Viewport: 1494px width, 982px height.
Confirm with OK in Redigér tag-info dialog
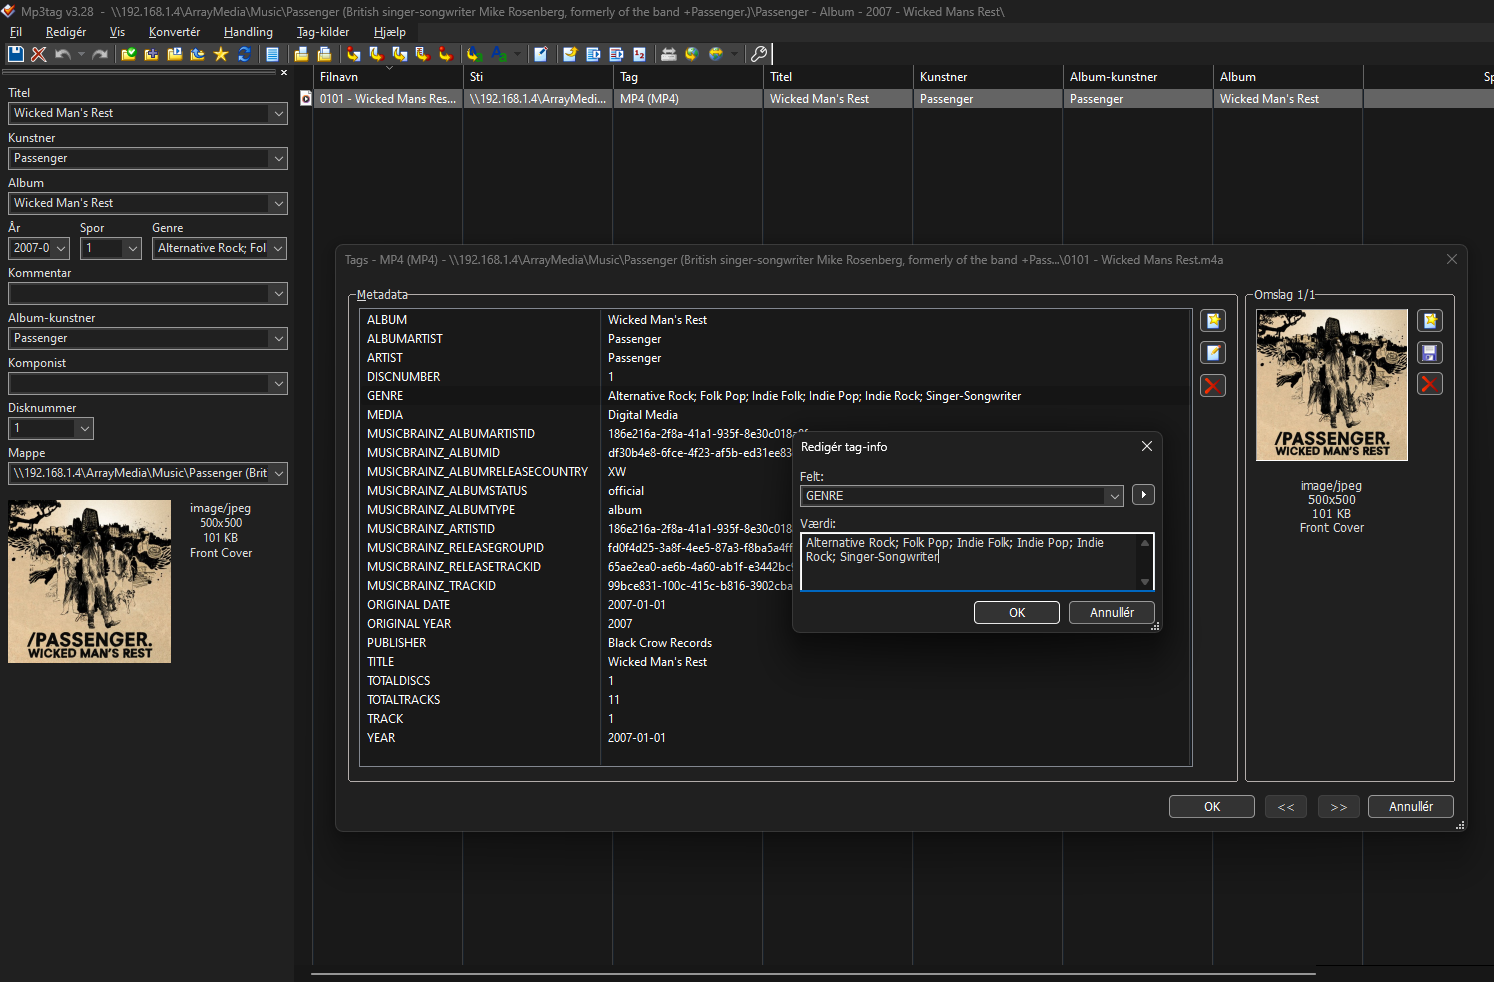(1016, 613)
